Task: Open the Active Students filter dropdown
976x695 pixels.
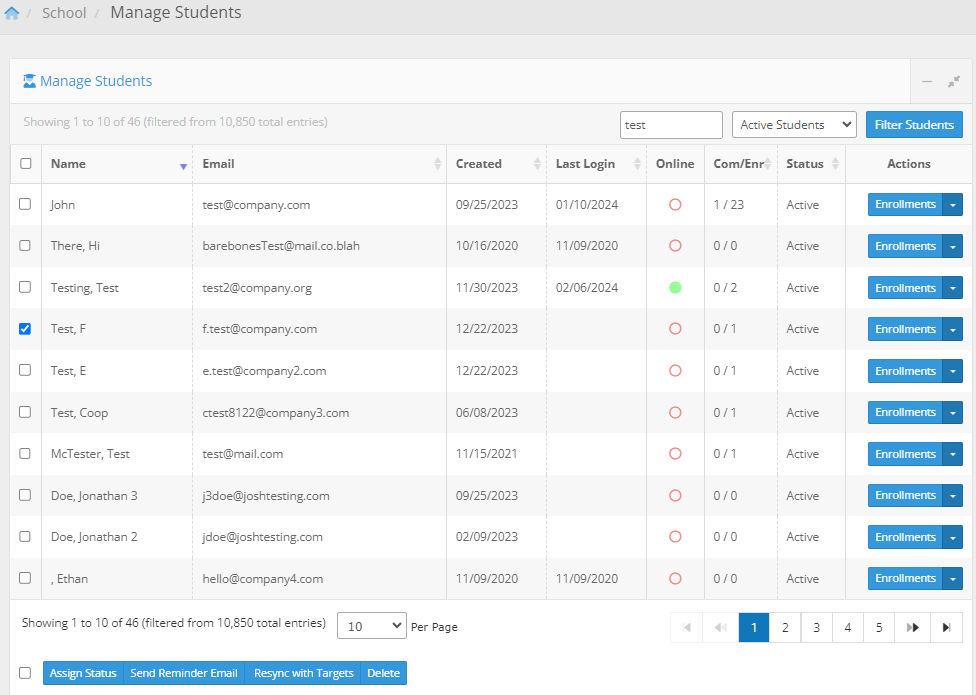Action: pos(794,124)
